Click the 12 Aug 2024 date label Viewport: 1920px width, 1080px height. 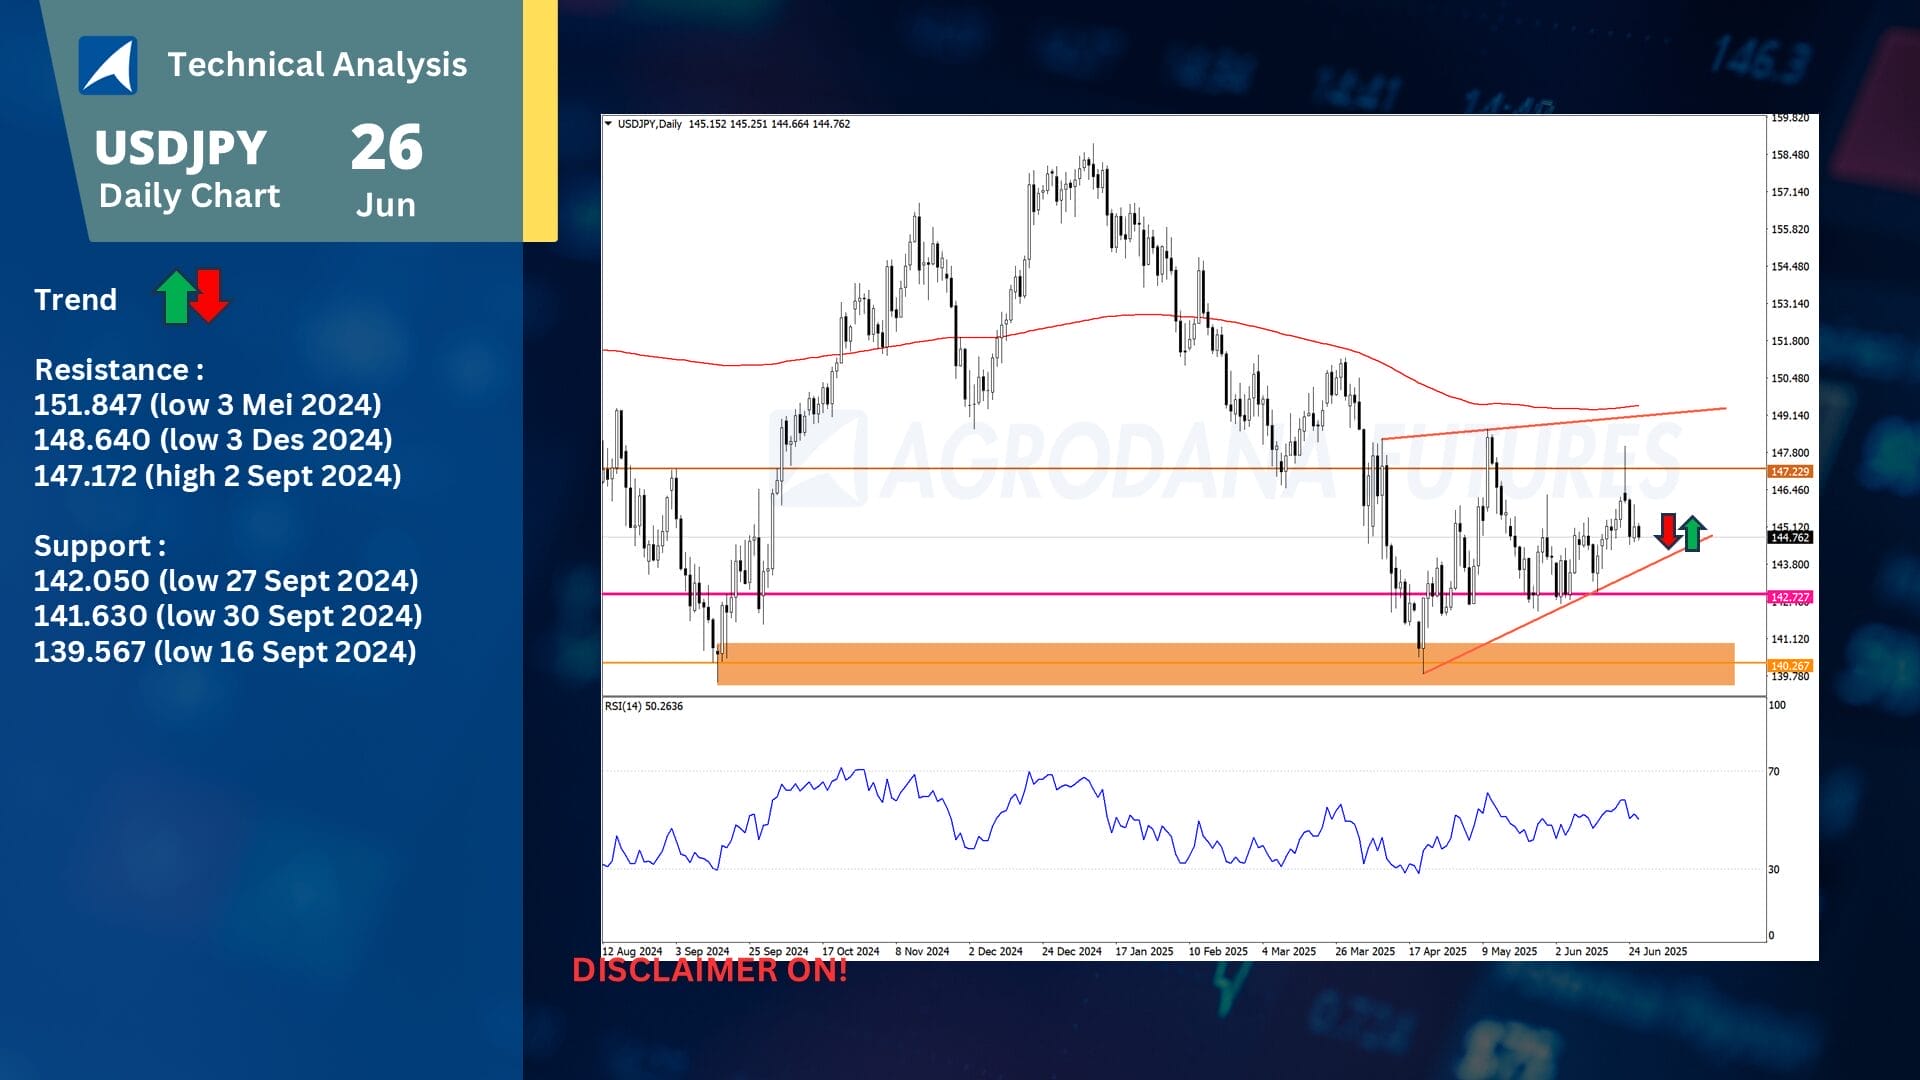pyautogui.click(x=632, y=952)
